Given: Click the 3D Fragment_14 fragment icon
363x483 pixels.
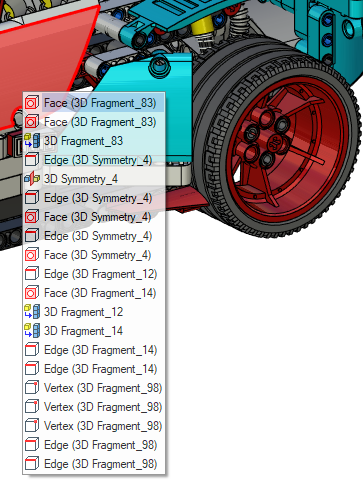Looking at the screenshot, I should (x=32, y=331).
